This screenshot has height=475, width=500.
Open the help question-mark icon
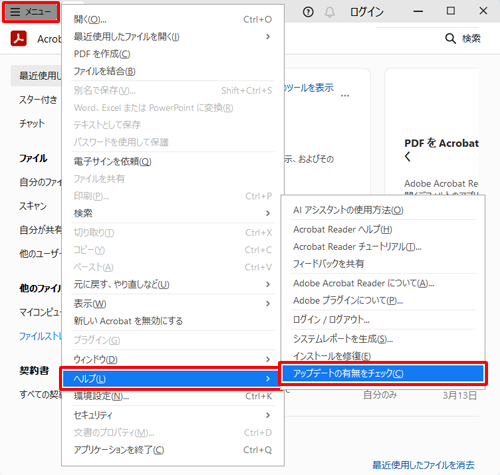coord(308,12)
